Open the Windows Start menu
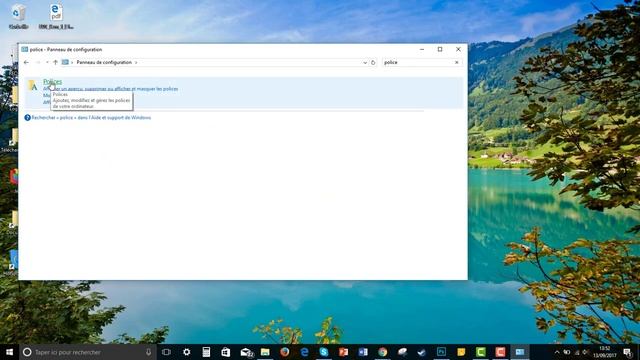 [9, 352]
